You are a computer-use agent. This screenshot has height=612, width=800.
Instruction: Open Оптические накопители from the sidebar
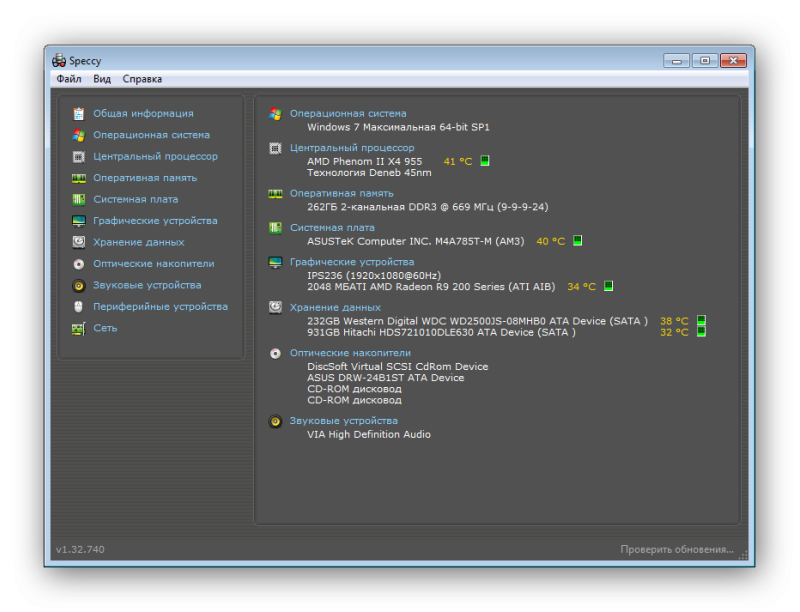(154, 263)
